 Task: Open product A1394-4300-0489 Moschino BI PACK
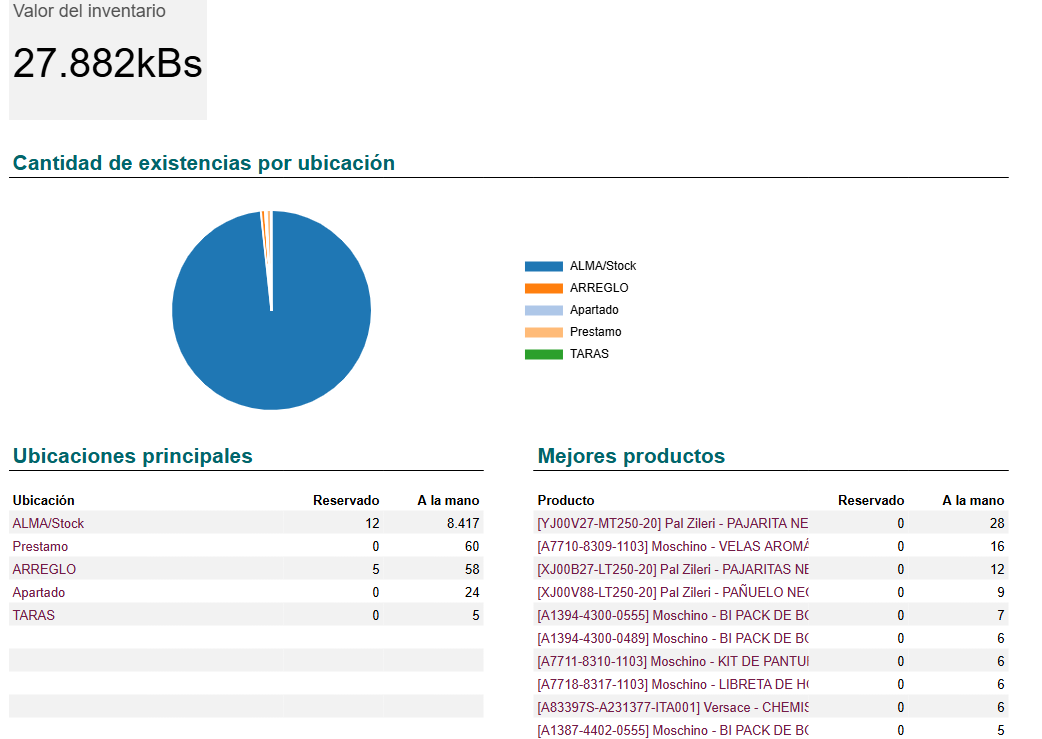point(673,638)
